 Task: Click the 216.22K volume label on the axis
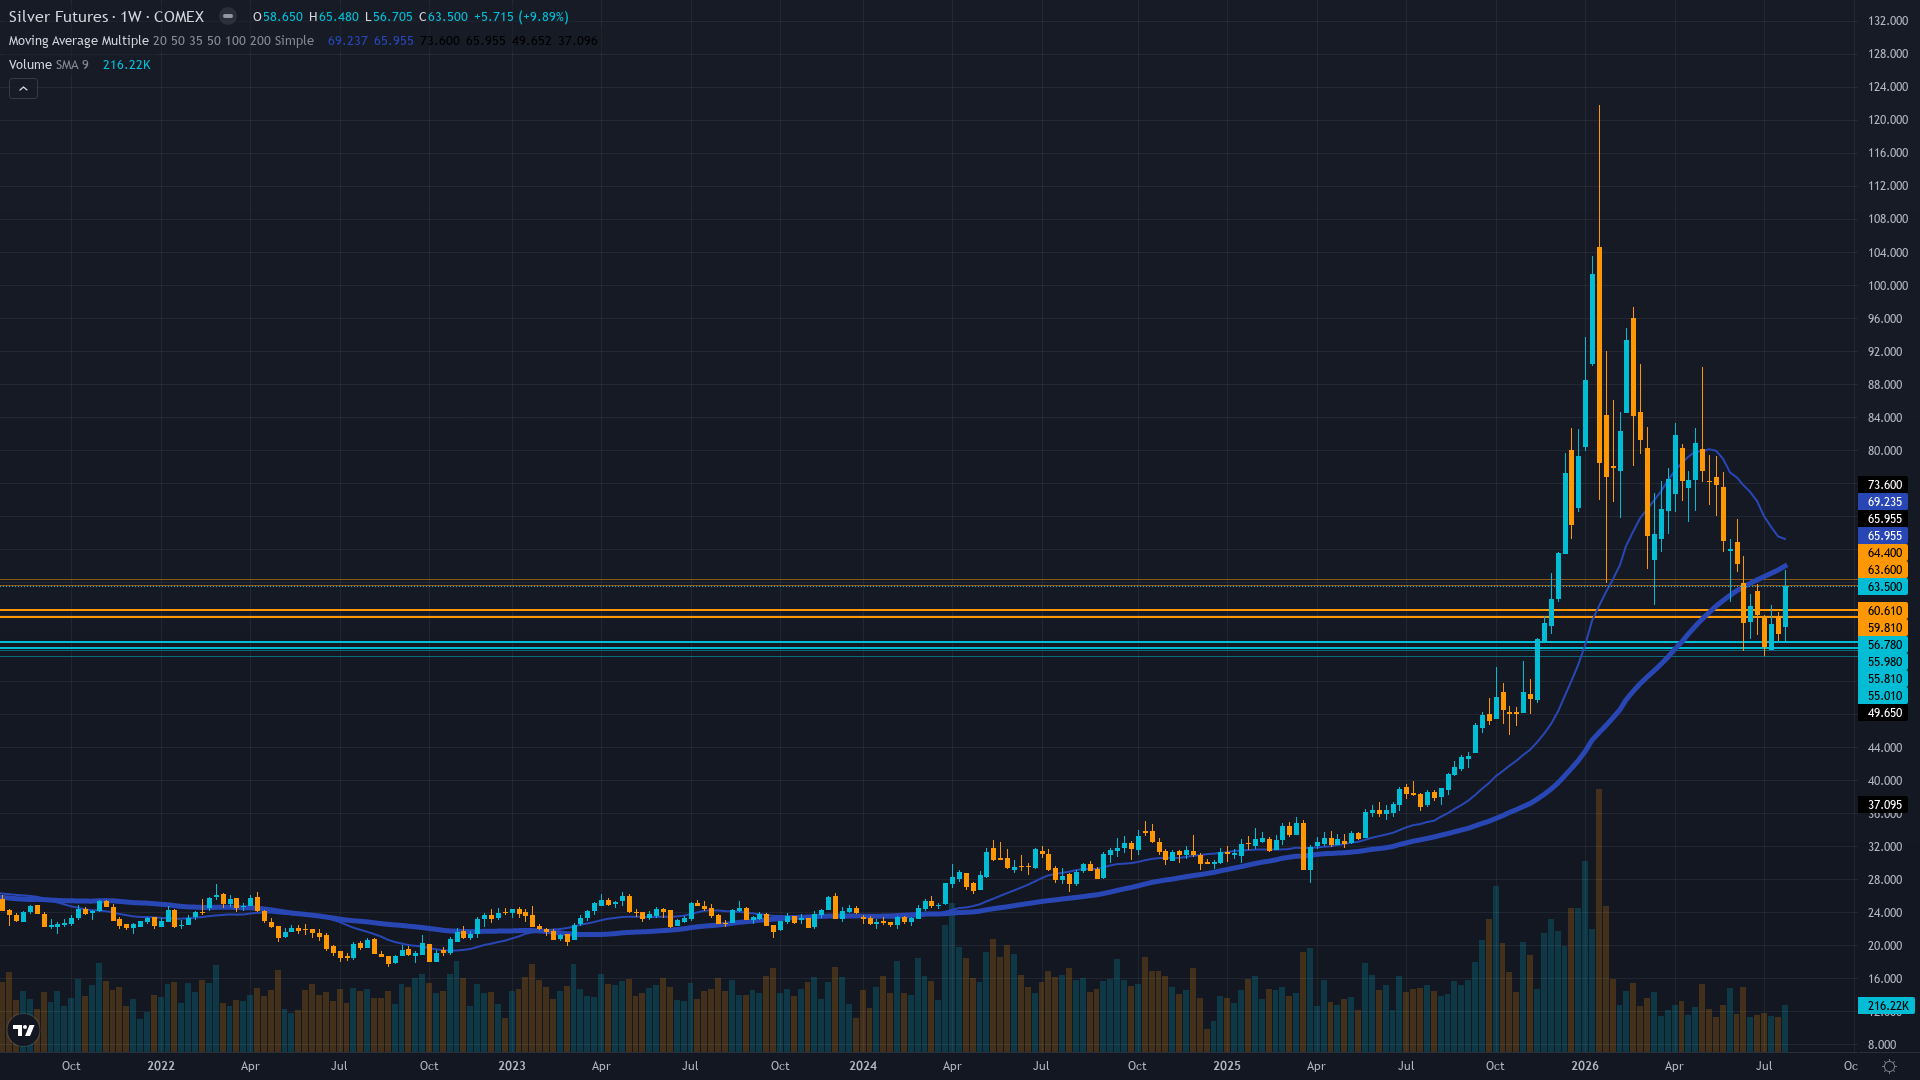[x=1886, y=1006]
